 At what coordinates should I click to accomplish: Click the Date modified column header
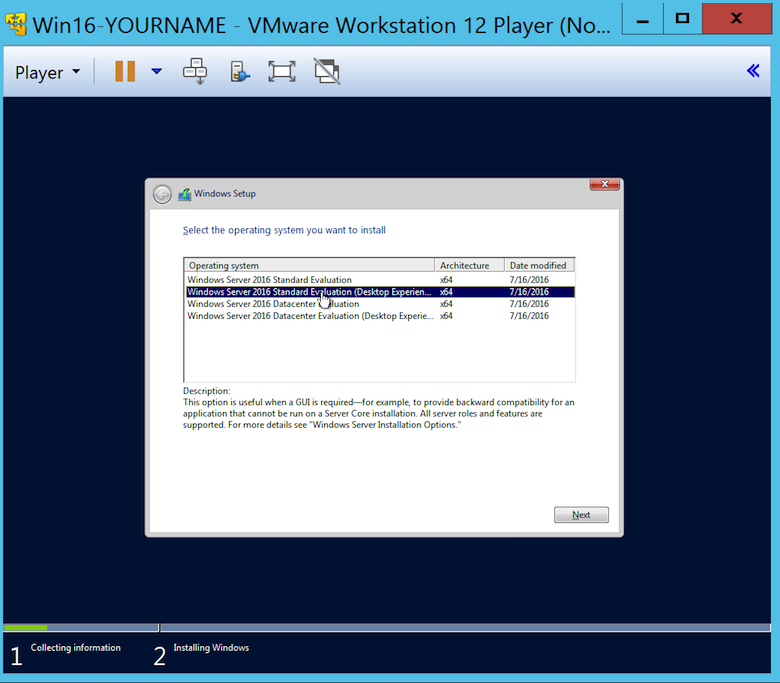(x=538, y=266)
